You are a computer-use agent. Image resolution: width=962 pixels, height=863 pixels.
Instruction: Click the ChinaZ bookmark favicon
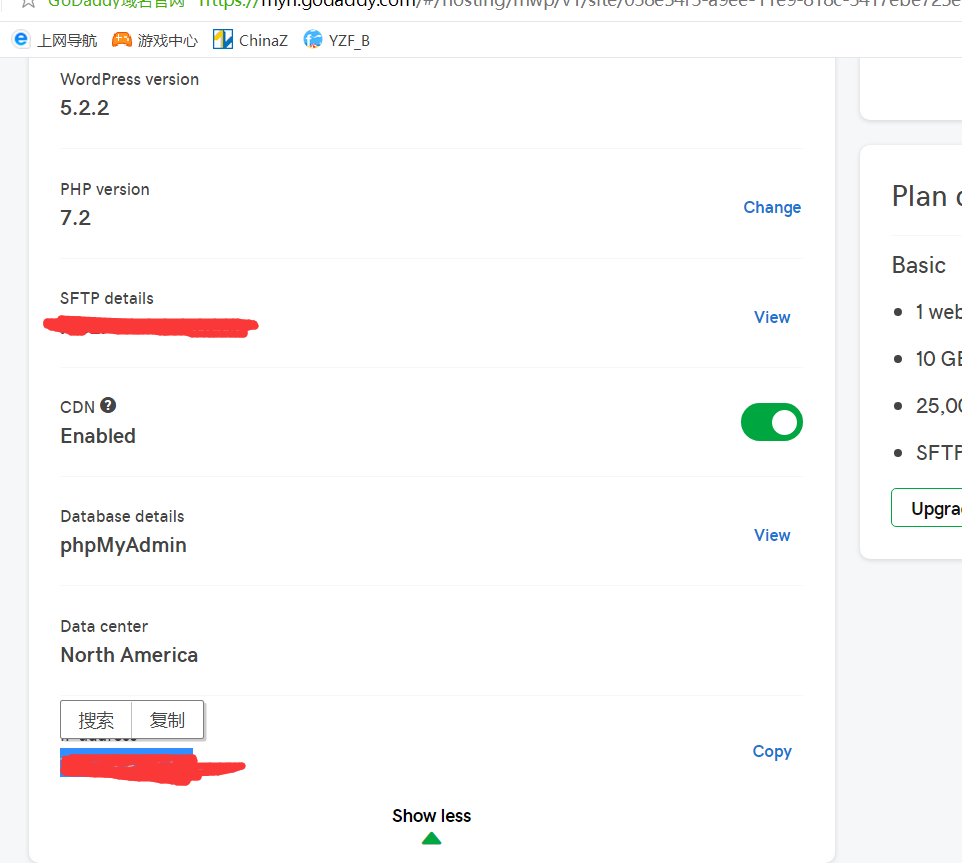(x=223, y=40)
